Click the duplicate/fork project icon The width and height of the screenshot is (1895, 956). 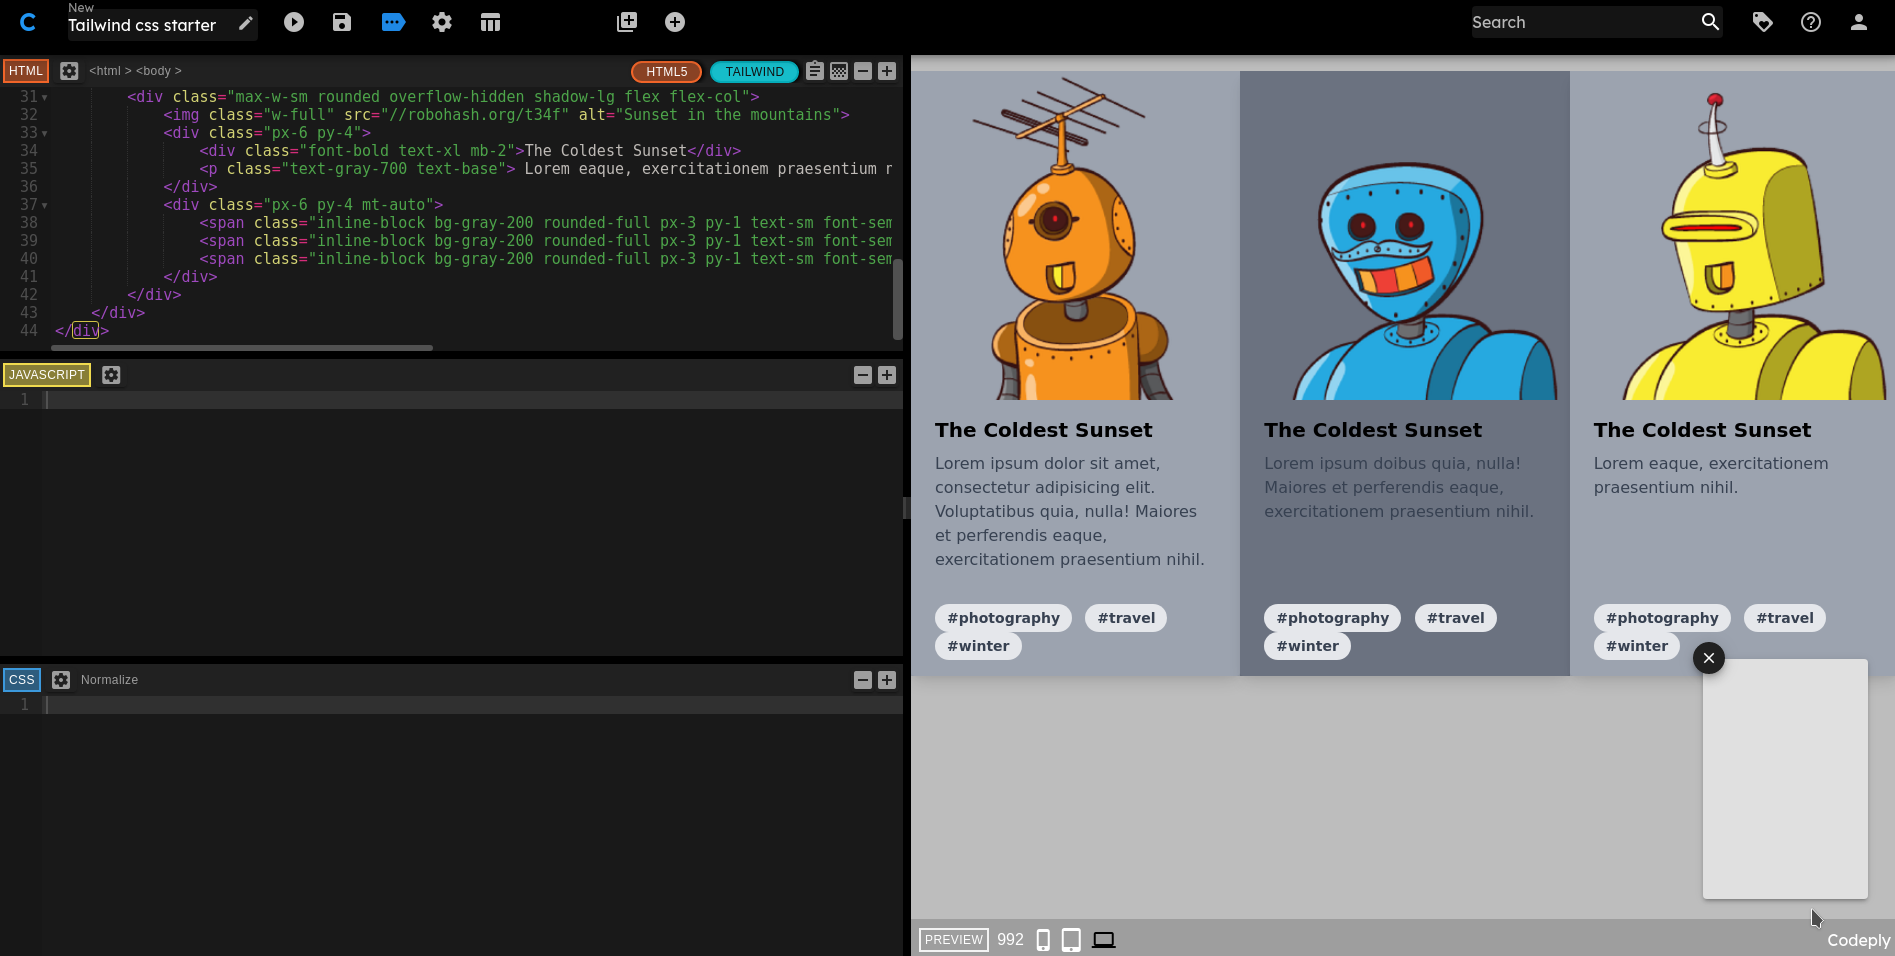pyautogui.click(x=627, y=22)
